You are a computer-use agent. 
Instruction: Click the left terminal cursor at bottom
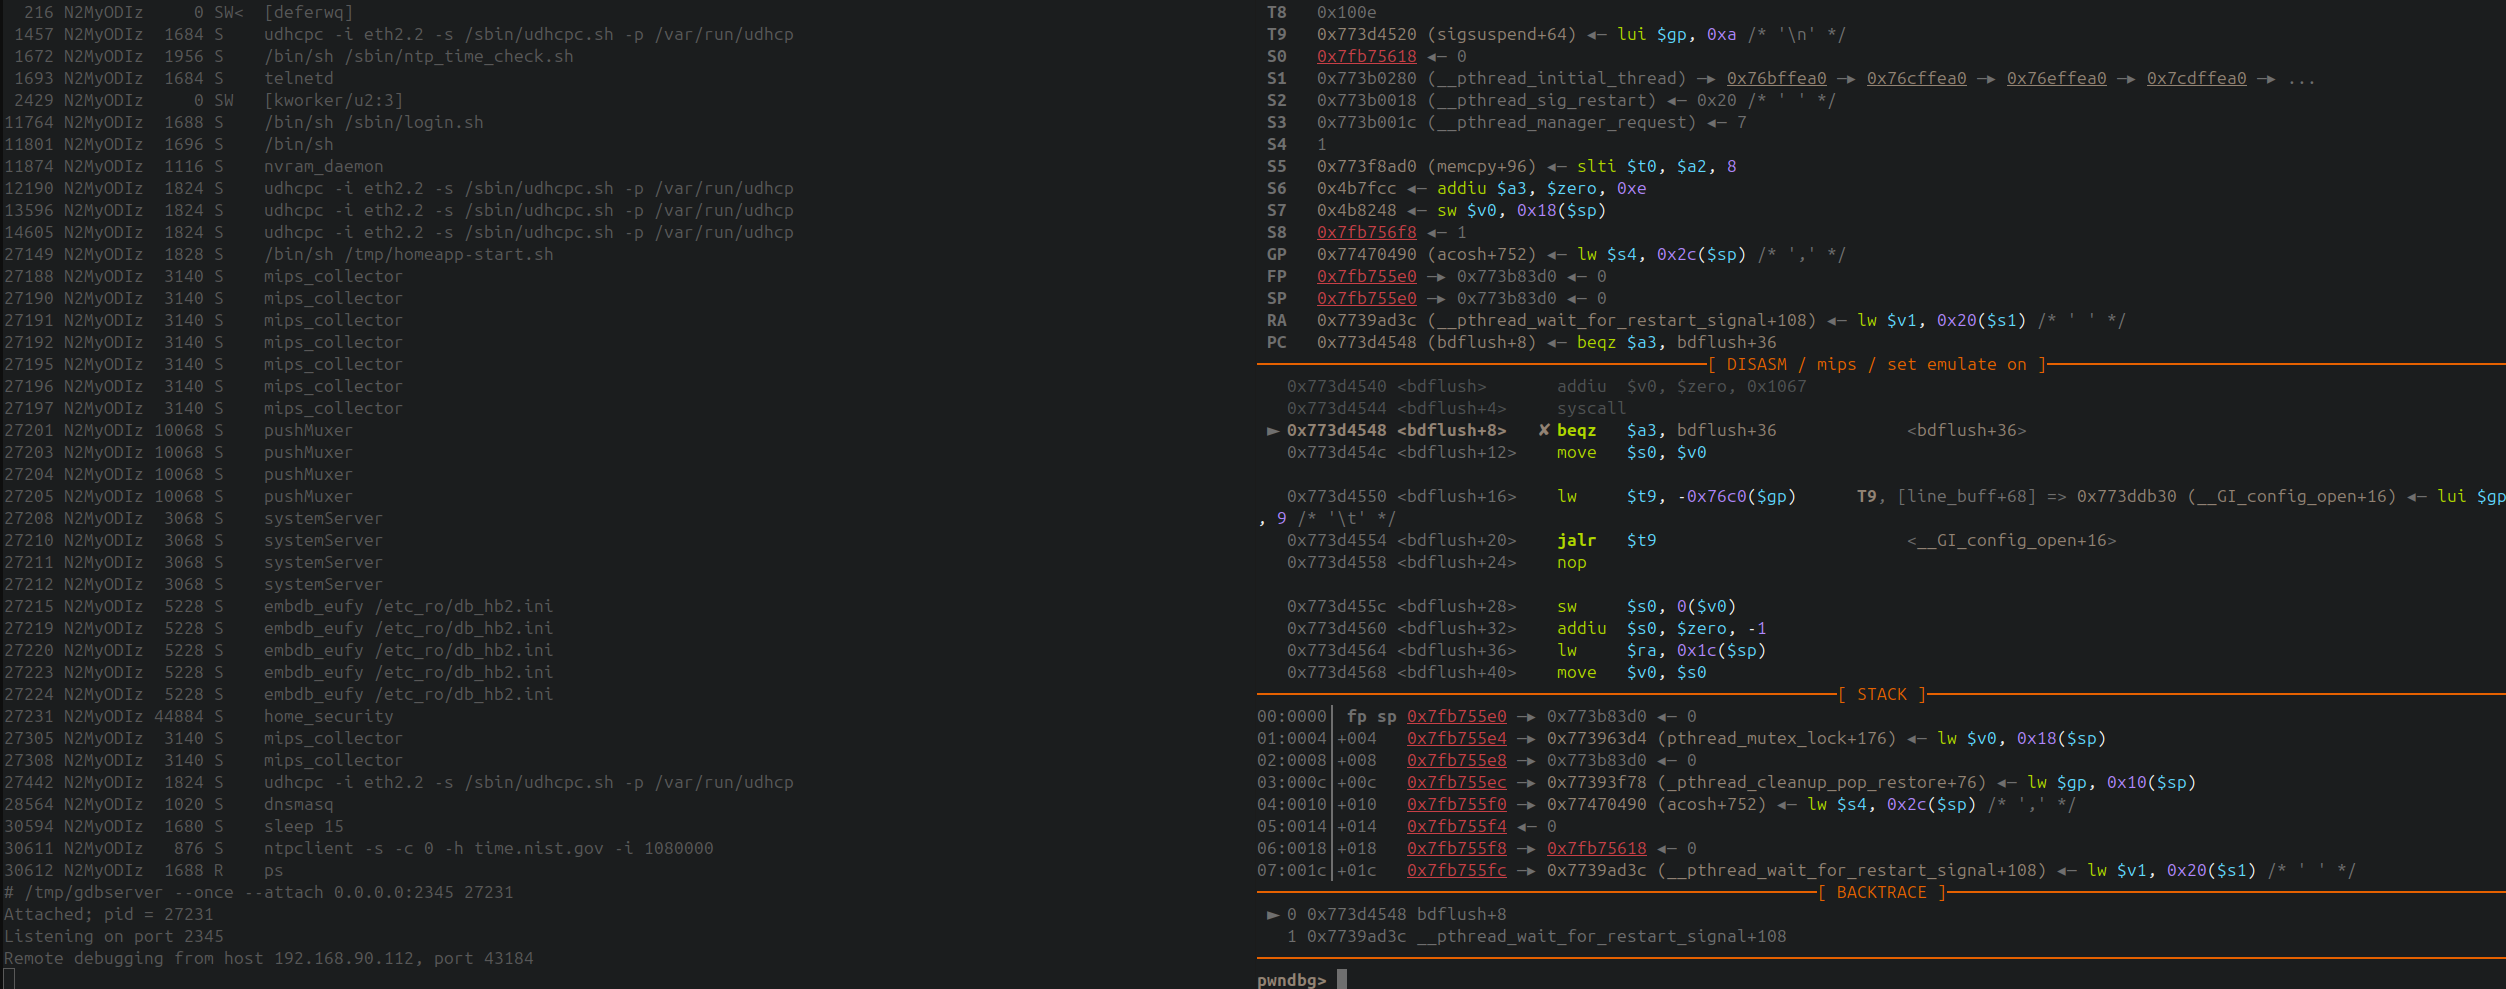[x=9, y=978]
